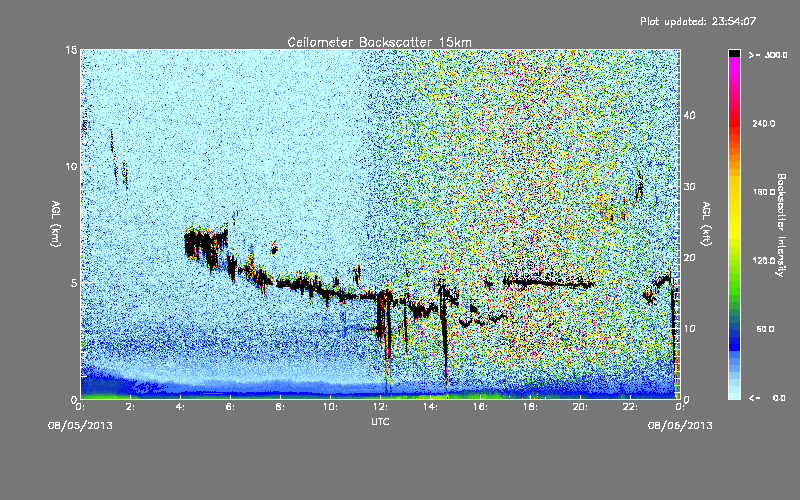Click the UTC axis label
This screenshot has width=800, height=500.
click(x=380, y=422)
